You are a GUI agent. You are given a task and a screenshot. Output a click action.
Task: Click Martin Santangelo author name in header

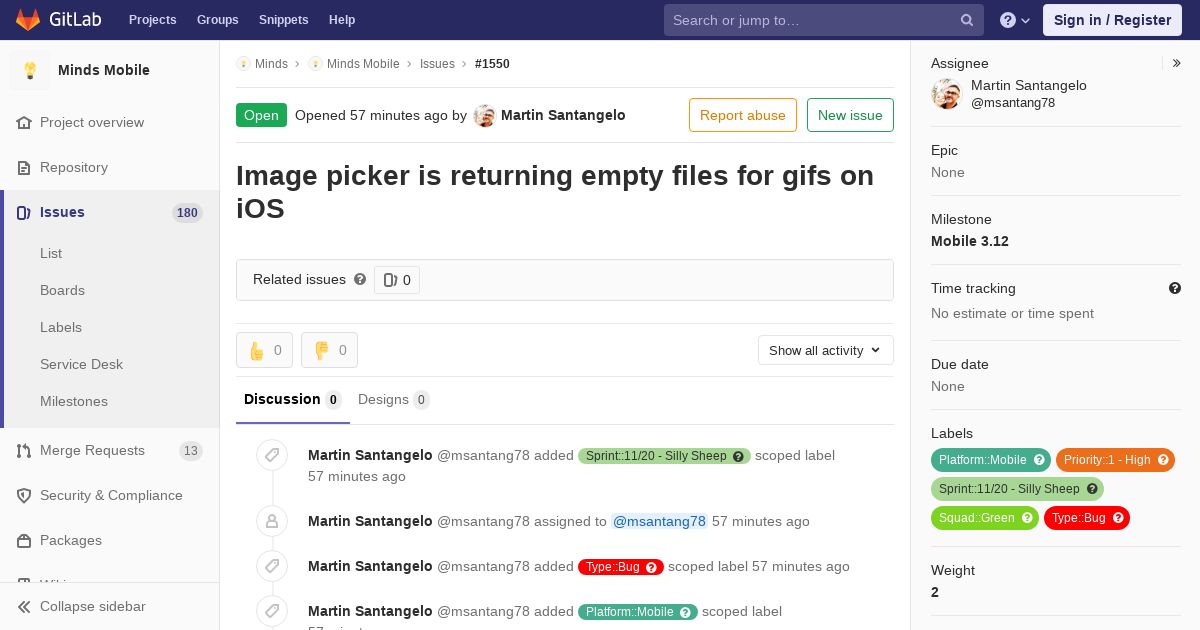click(x=563, y=115)
